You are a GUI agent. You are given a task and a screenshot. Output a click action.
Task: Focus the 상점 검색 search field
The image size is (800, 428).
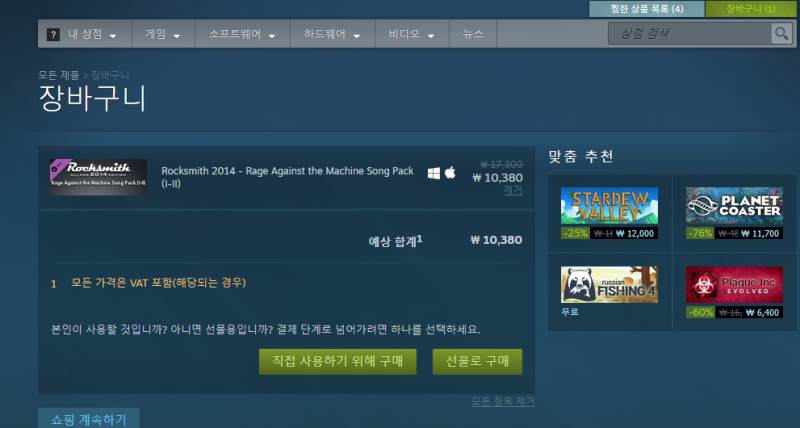tap(689, 34)
